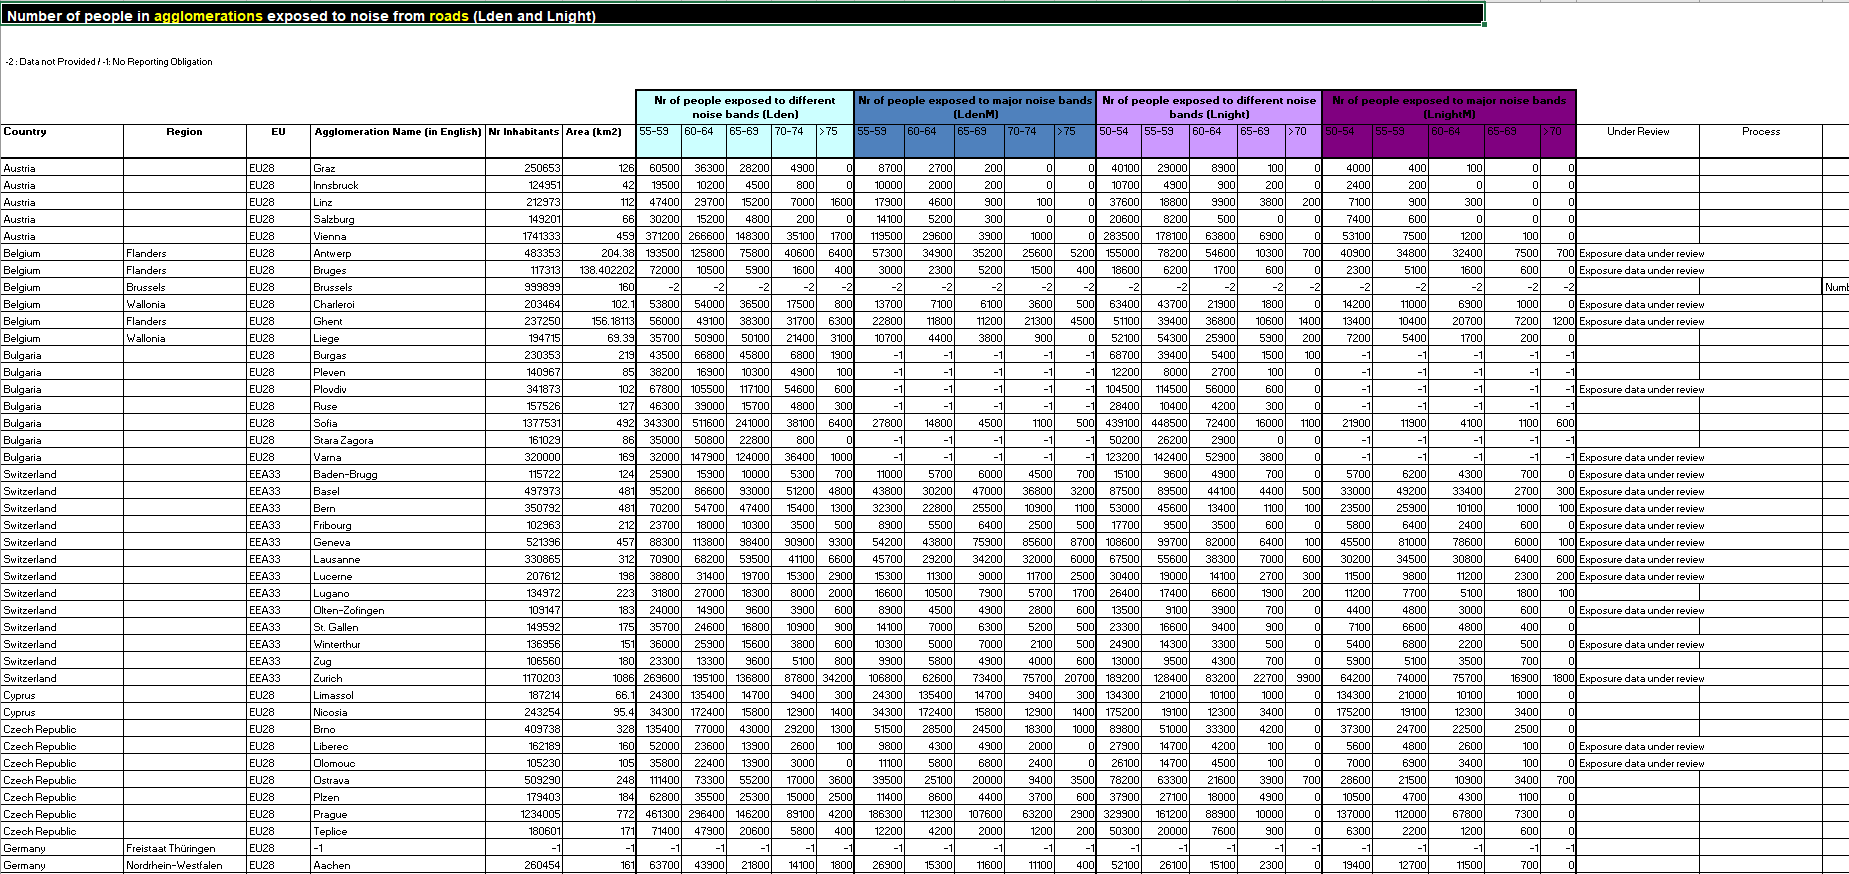
Task: Click the data not provided legend note
Action: click(108, 62)
